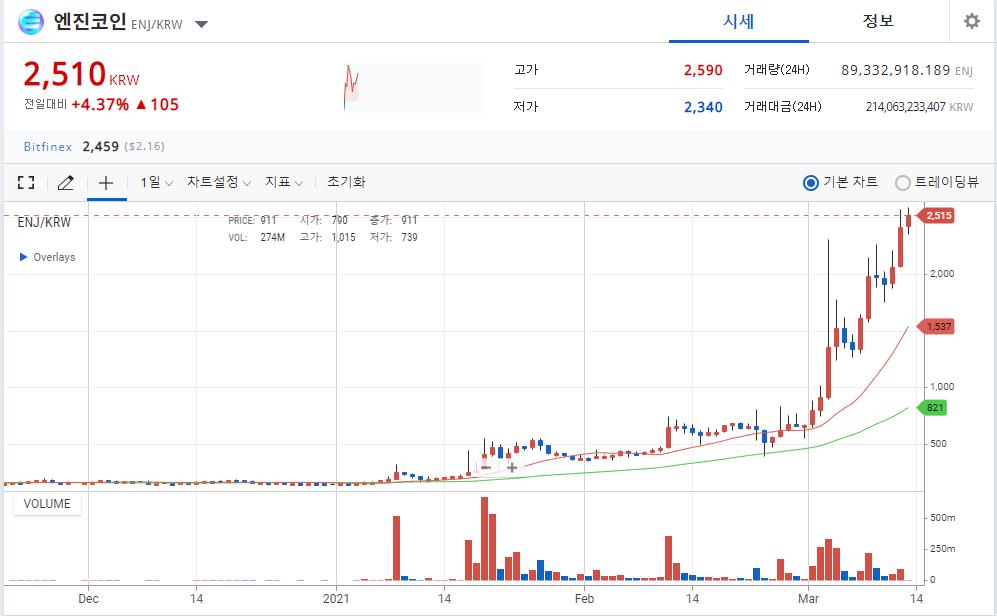
Task: Click the mini price sparkline thumbnail
Action: point(414,88)
